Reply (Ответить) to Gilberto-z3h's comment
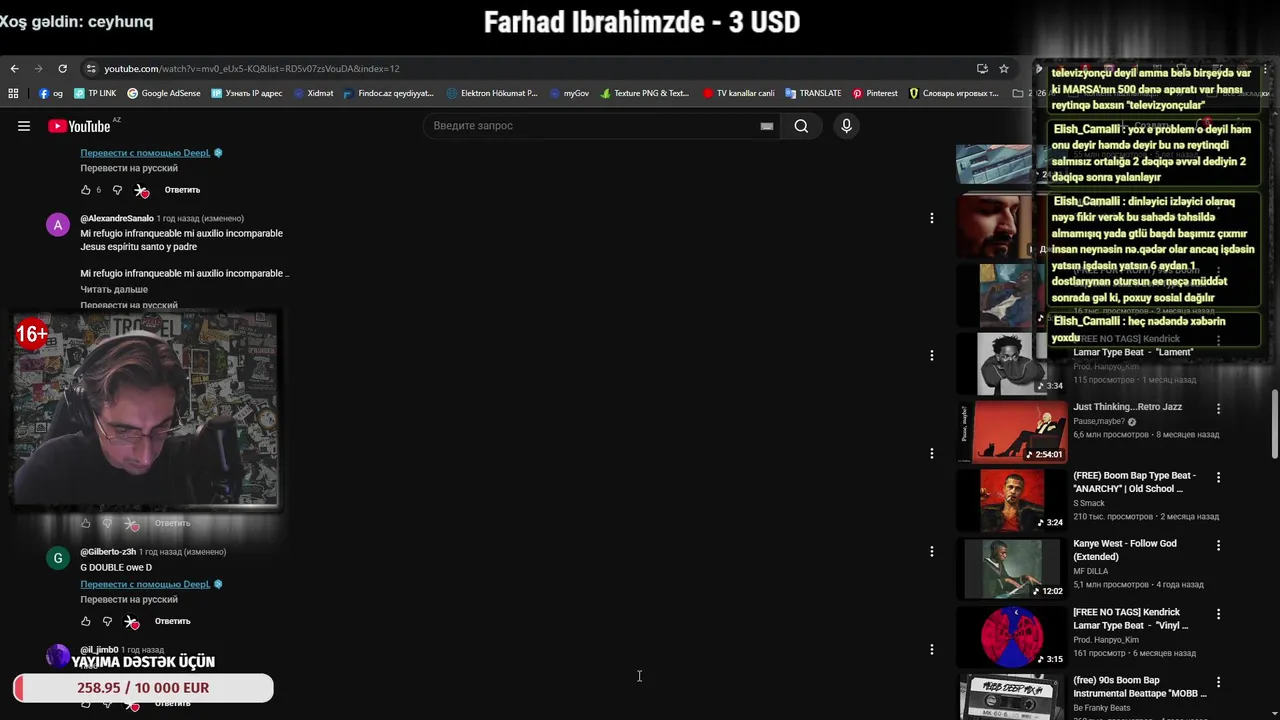The image size is (1280, 720). click(x=172, y=621)
